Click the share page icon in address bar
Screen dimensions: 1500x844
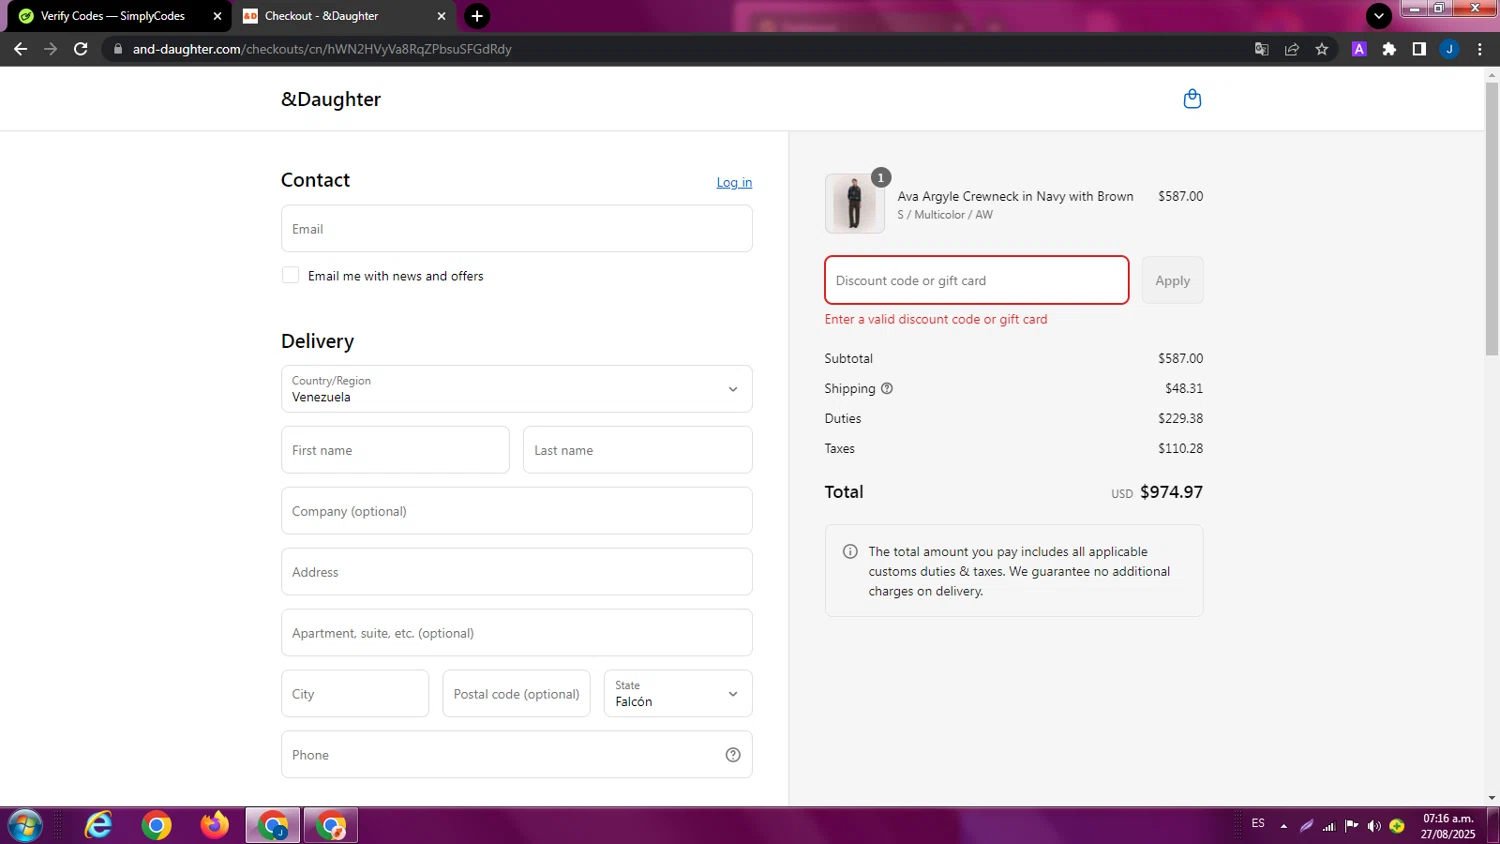tap(1292, 49)
